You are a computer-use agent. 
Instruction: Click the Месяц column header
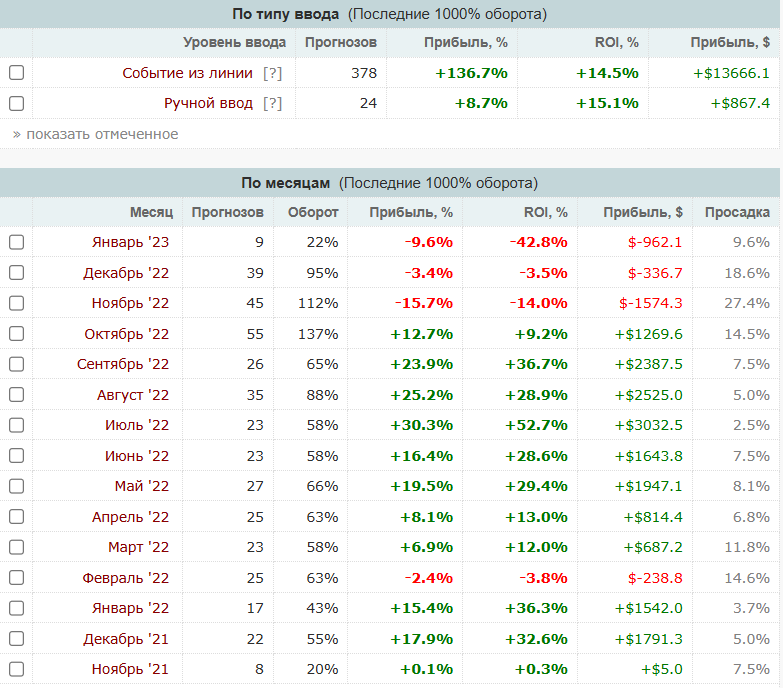coord(151,212)
